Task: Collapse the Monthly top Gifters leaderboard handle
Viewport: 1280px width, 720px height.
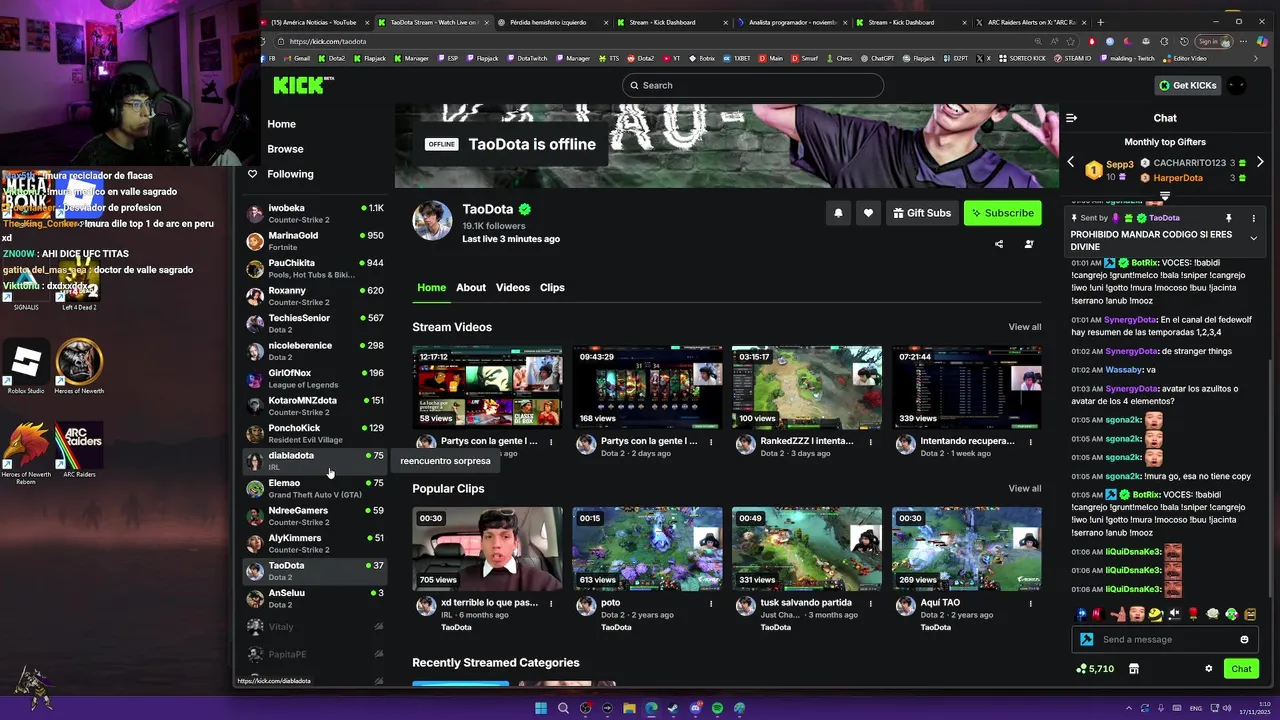Action: click(1165, 196)
